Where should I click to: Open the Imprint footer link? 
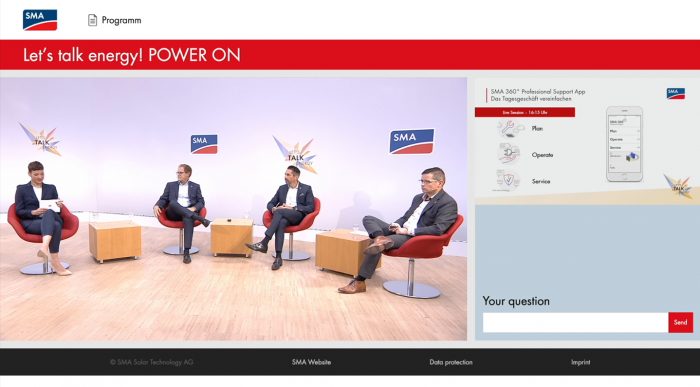[580, 362]
